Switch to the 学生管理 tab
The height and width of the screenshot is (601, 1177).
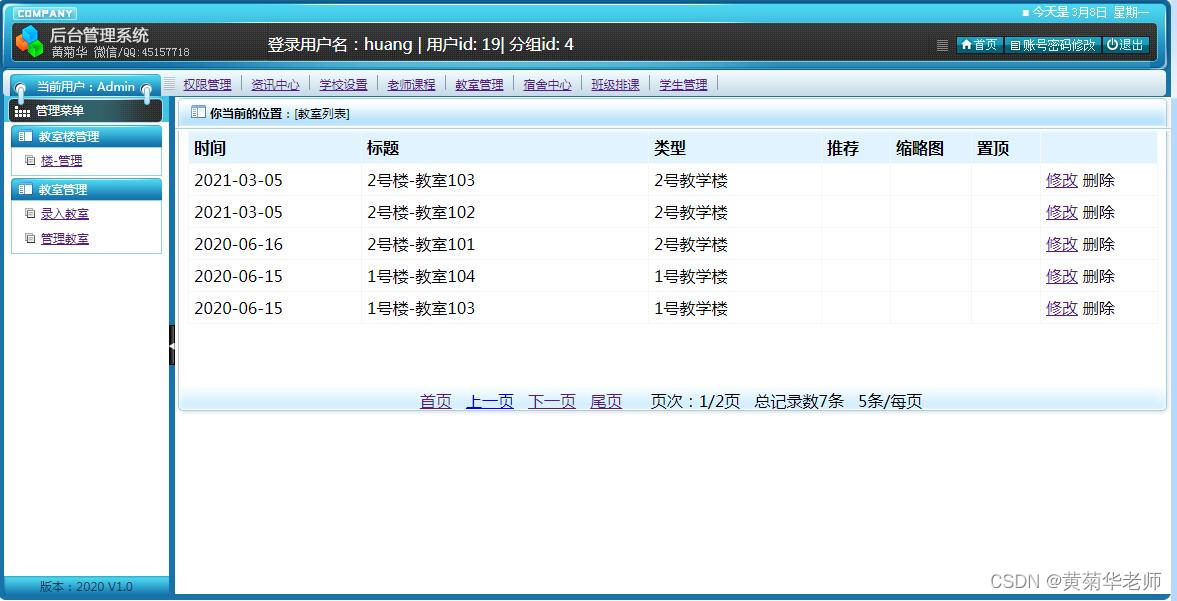[x=683, y=84]
